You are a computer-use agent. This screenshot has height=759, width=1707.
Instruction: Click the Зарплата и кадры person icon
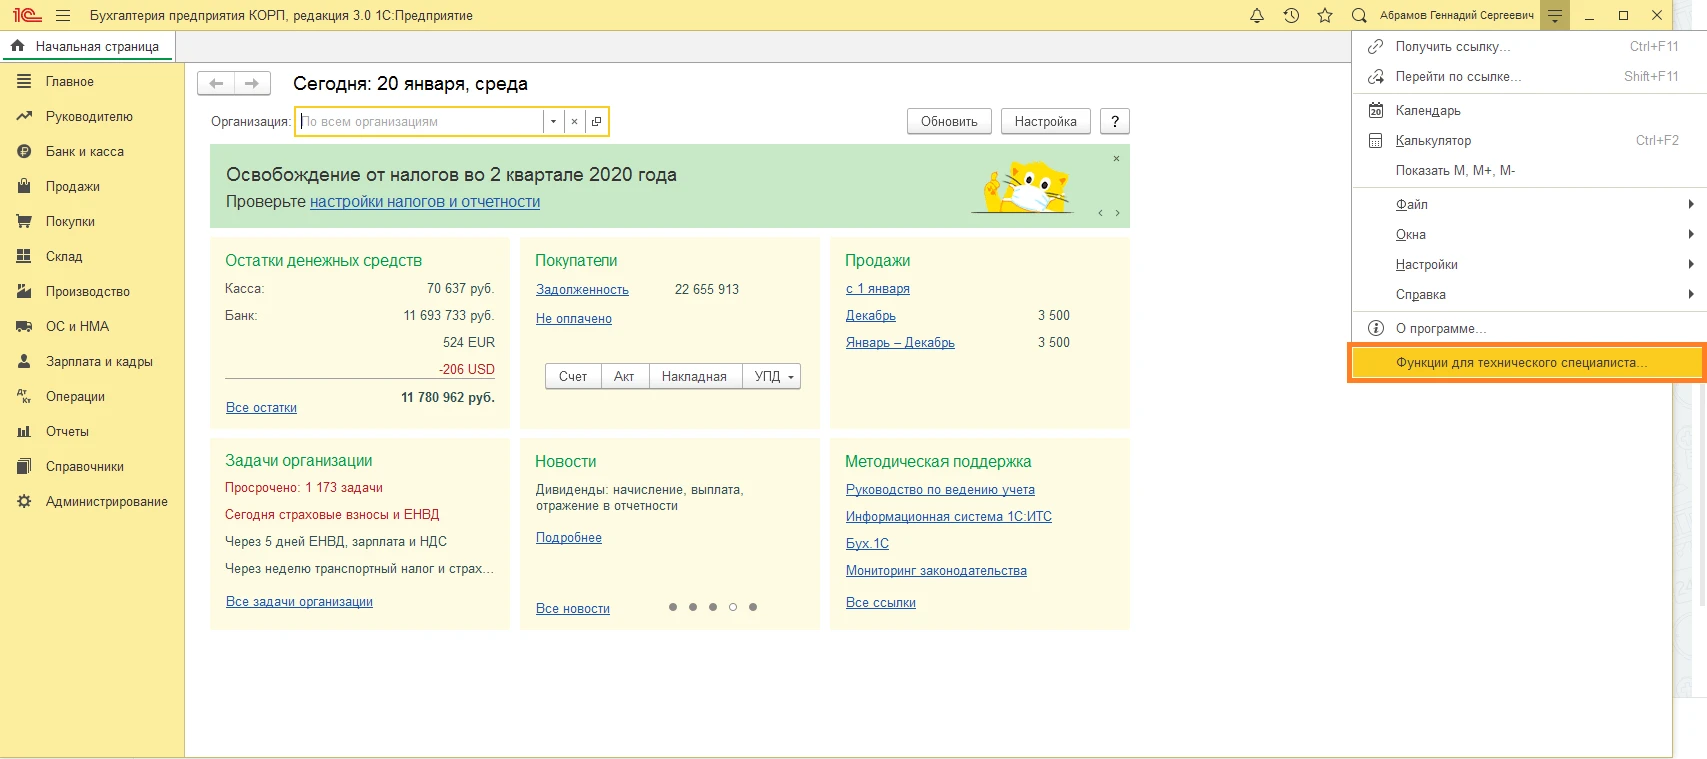point(24,362)
